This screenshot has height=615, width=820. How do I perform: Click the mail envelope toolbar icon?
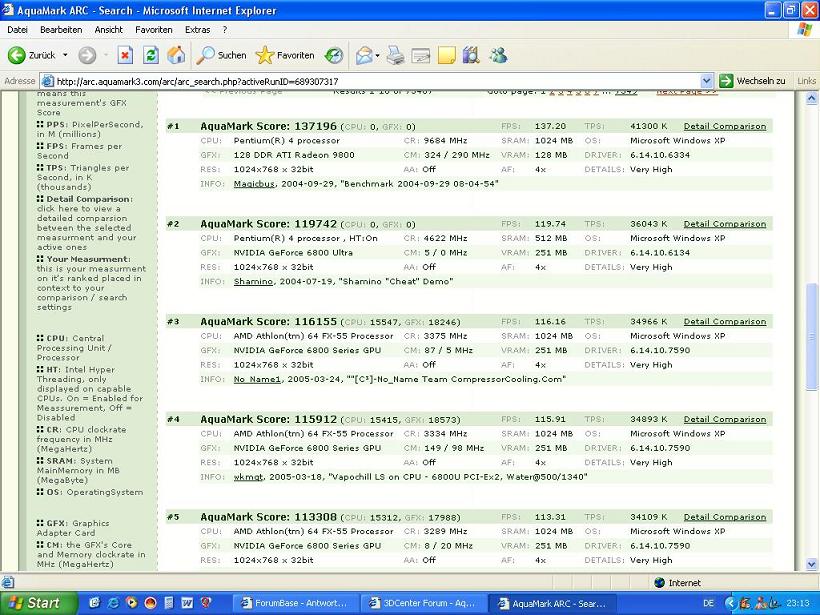point(364,55)
